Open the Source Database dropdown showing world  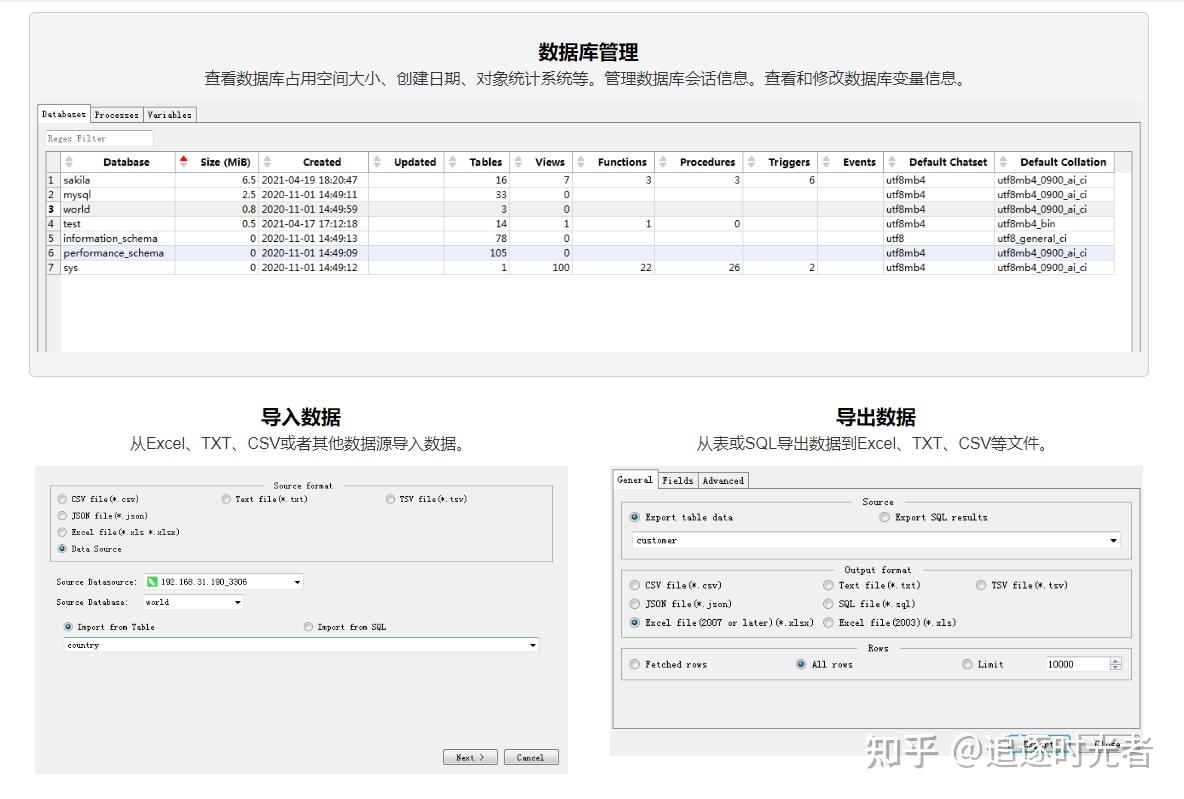pos(236,602)
